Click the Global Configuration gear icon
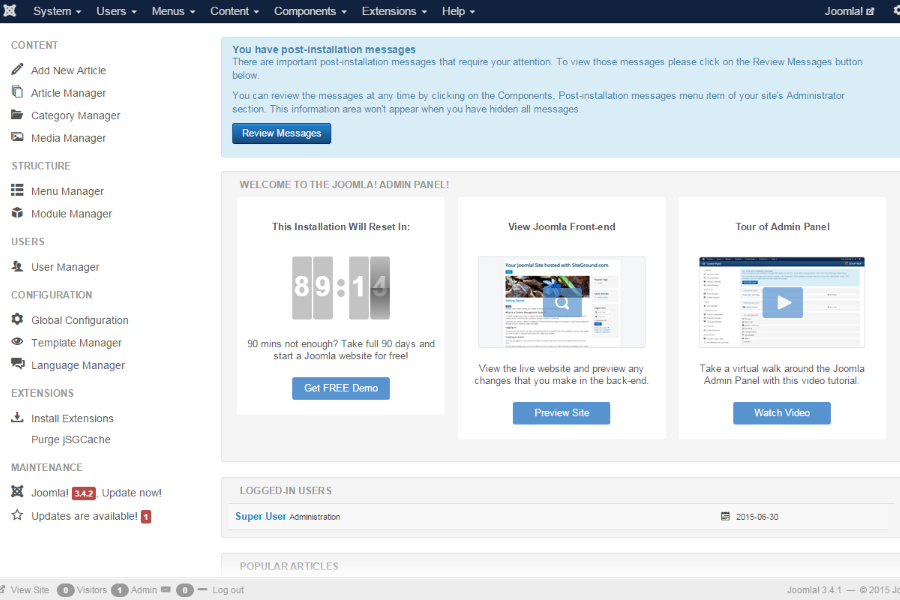The image size is (900, 600). 17,319
